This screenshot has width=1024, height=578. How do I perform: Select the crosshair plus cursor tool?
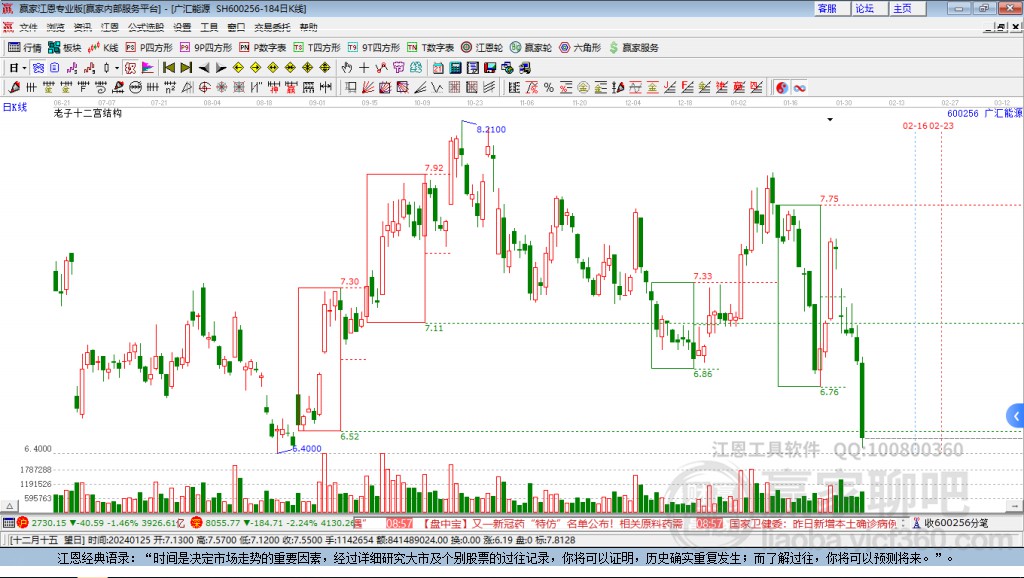(364, 68)
